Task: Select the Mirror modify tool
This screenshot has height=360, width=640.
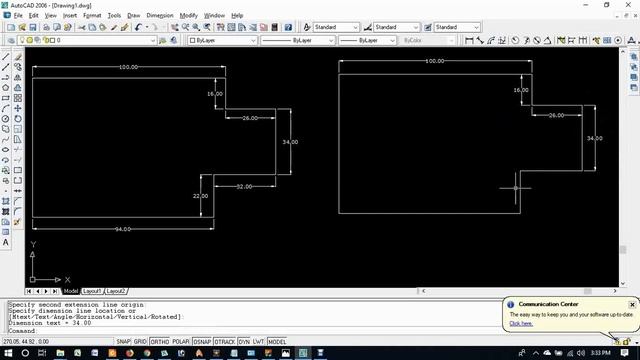Action: click(x=18, y=77)
